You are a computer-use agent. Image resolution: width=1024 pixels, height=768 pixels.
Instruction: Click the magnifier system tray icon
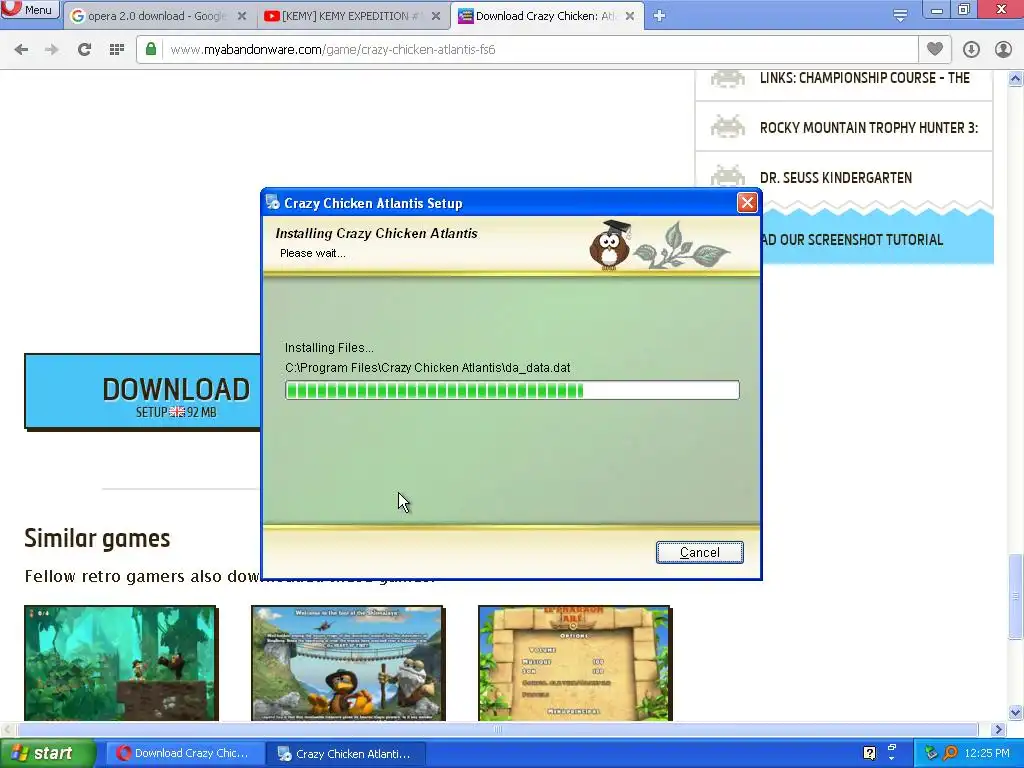(950, 753)
